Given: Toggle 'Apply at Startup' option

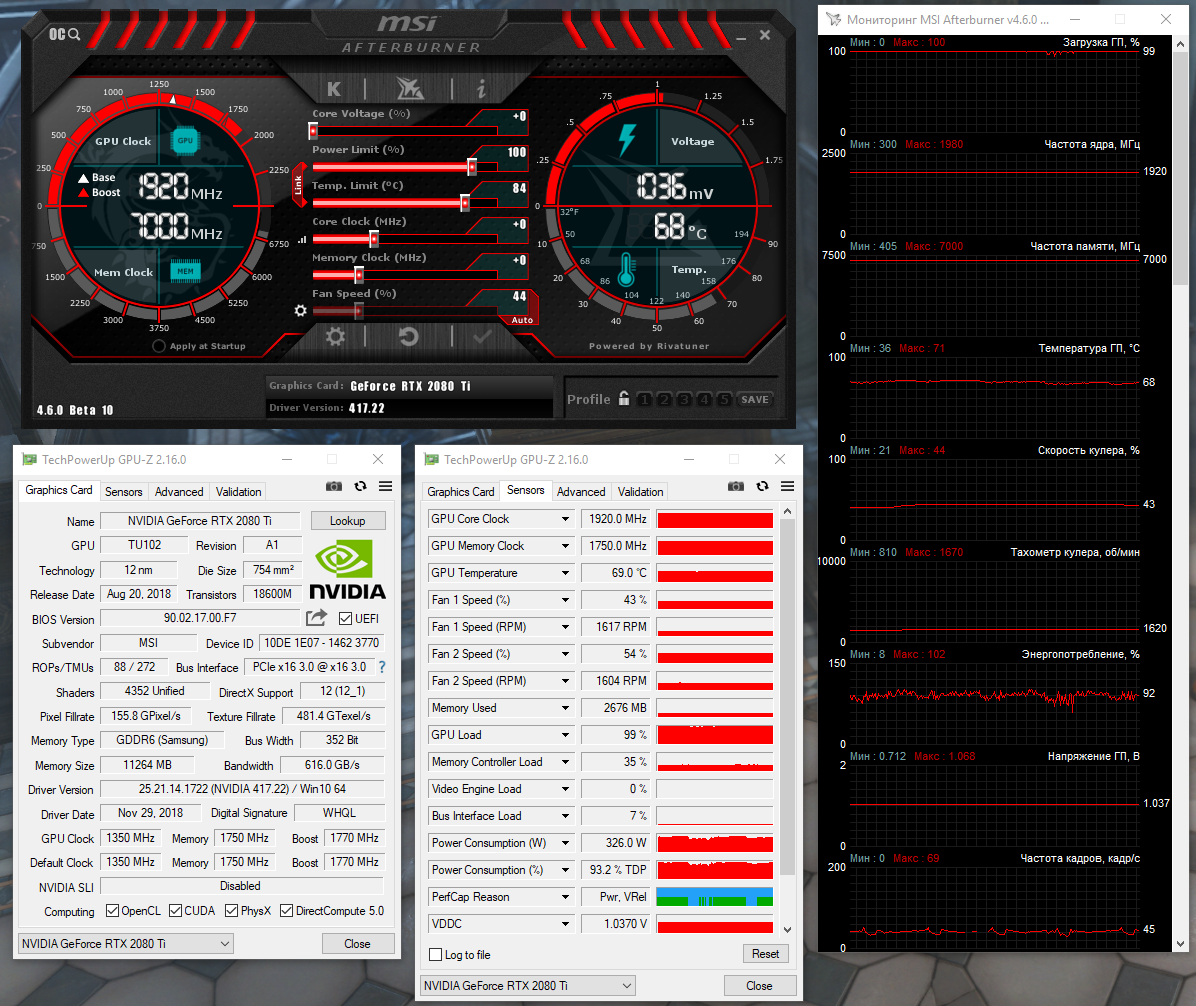Looking at the screenshot, I should [x=159, y=346].
